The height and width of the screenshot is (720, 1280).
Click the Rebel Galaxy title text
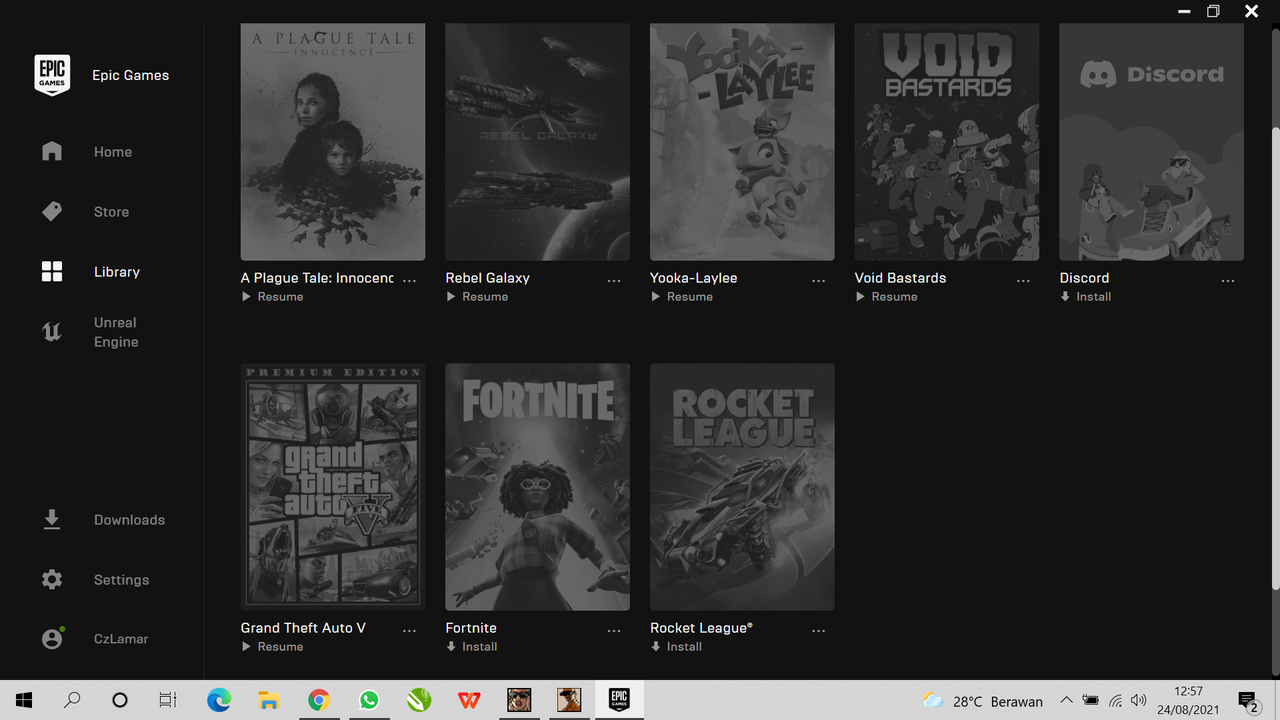coord(488,278)
